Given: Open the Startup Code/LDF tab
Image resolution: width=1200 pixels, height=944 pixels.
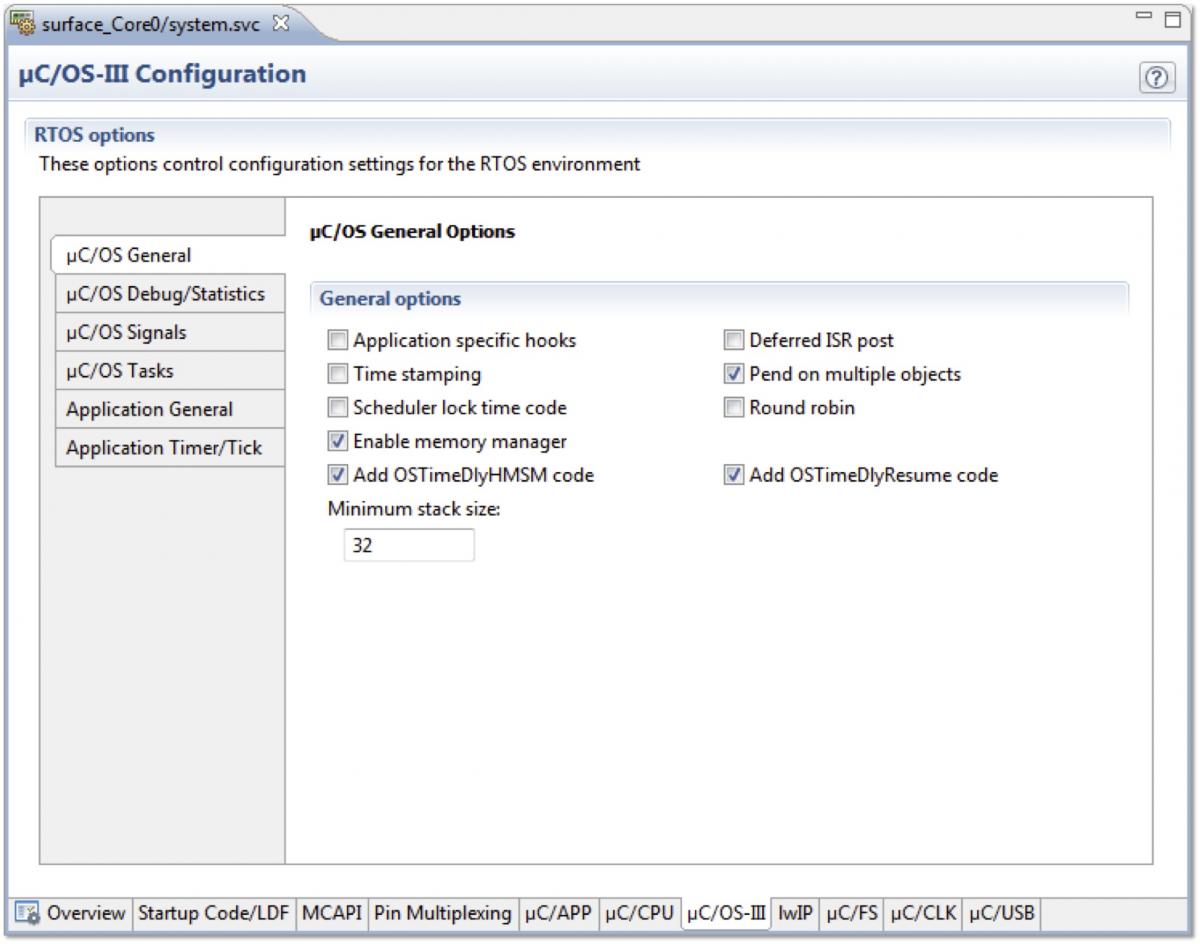Looking at the screenshot, I should pyautogui.click(x=213, y=913).
